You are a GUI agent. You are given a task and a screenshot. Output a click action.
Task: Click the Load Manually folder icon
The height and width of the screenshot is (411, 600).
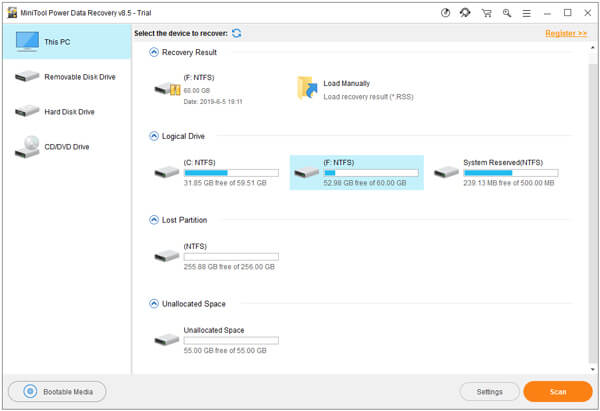[307, 88]
